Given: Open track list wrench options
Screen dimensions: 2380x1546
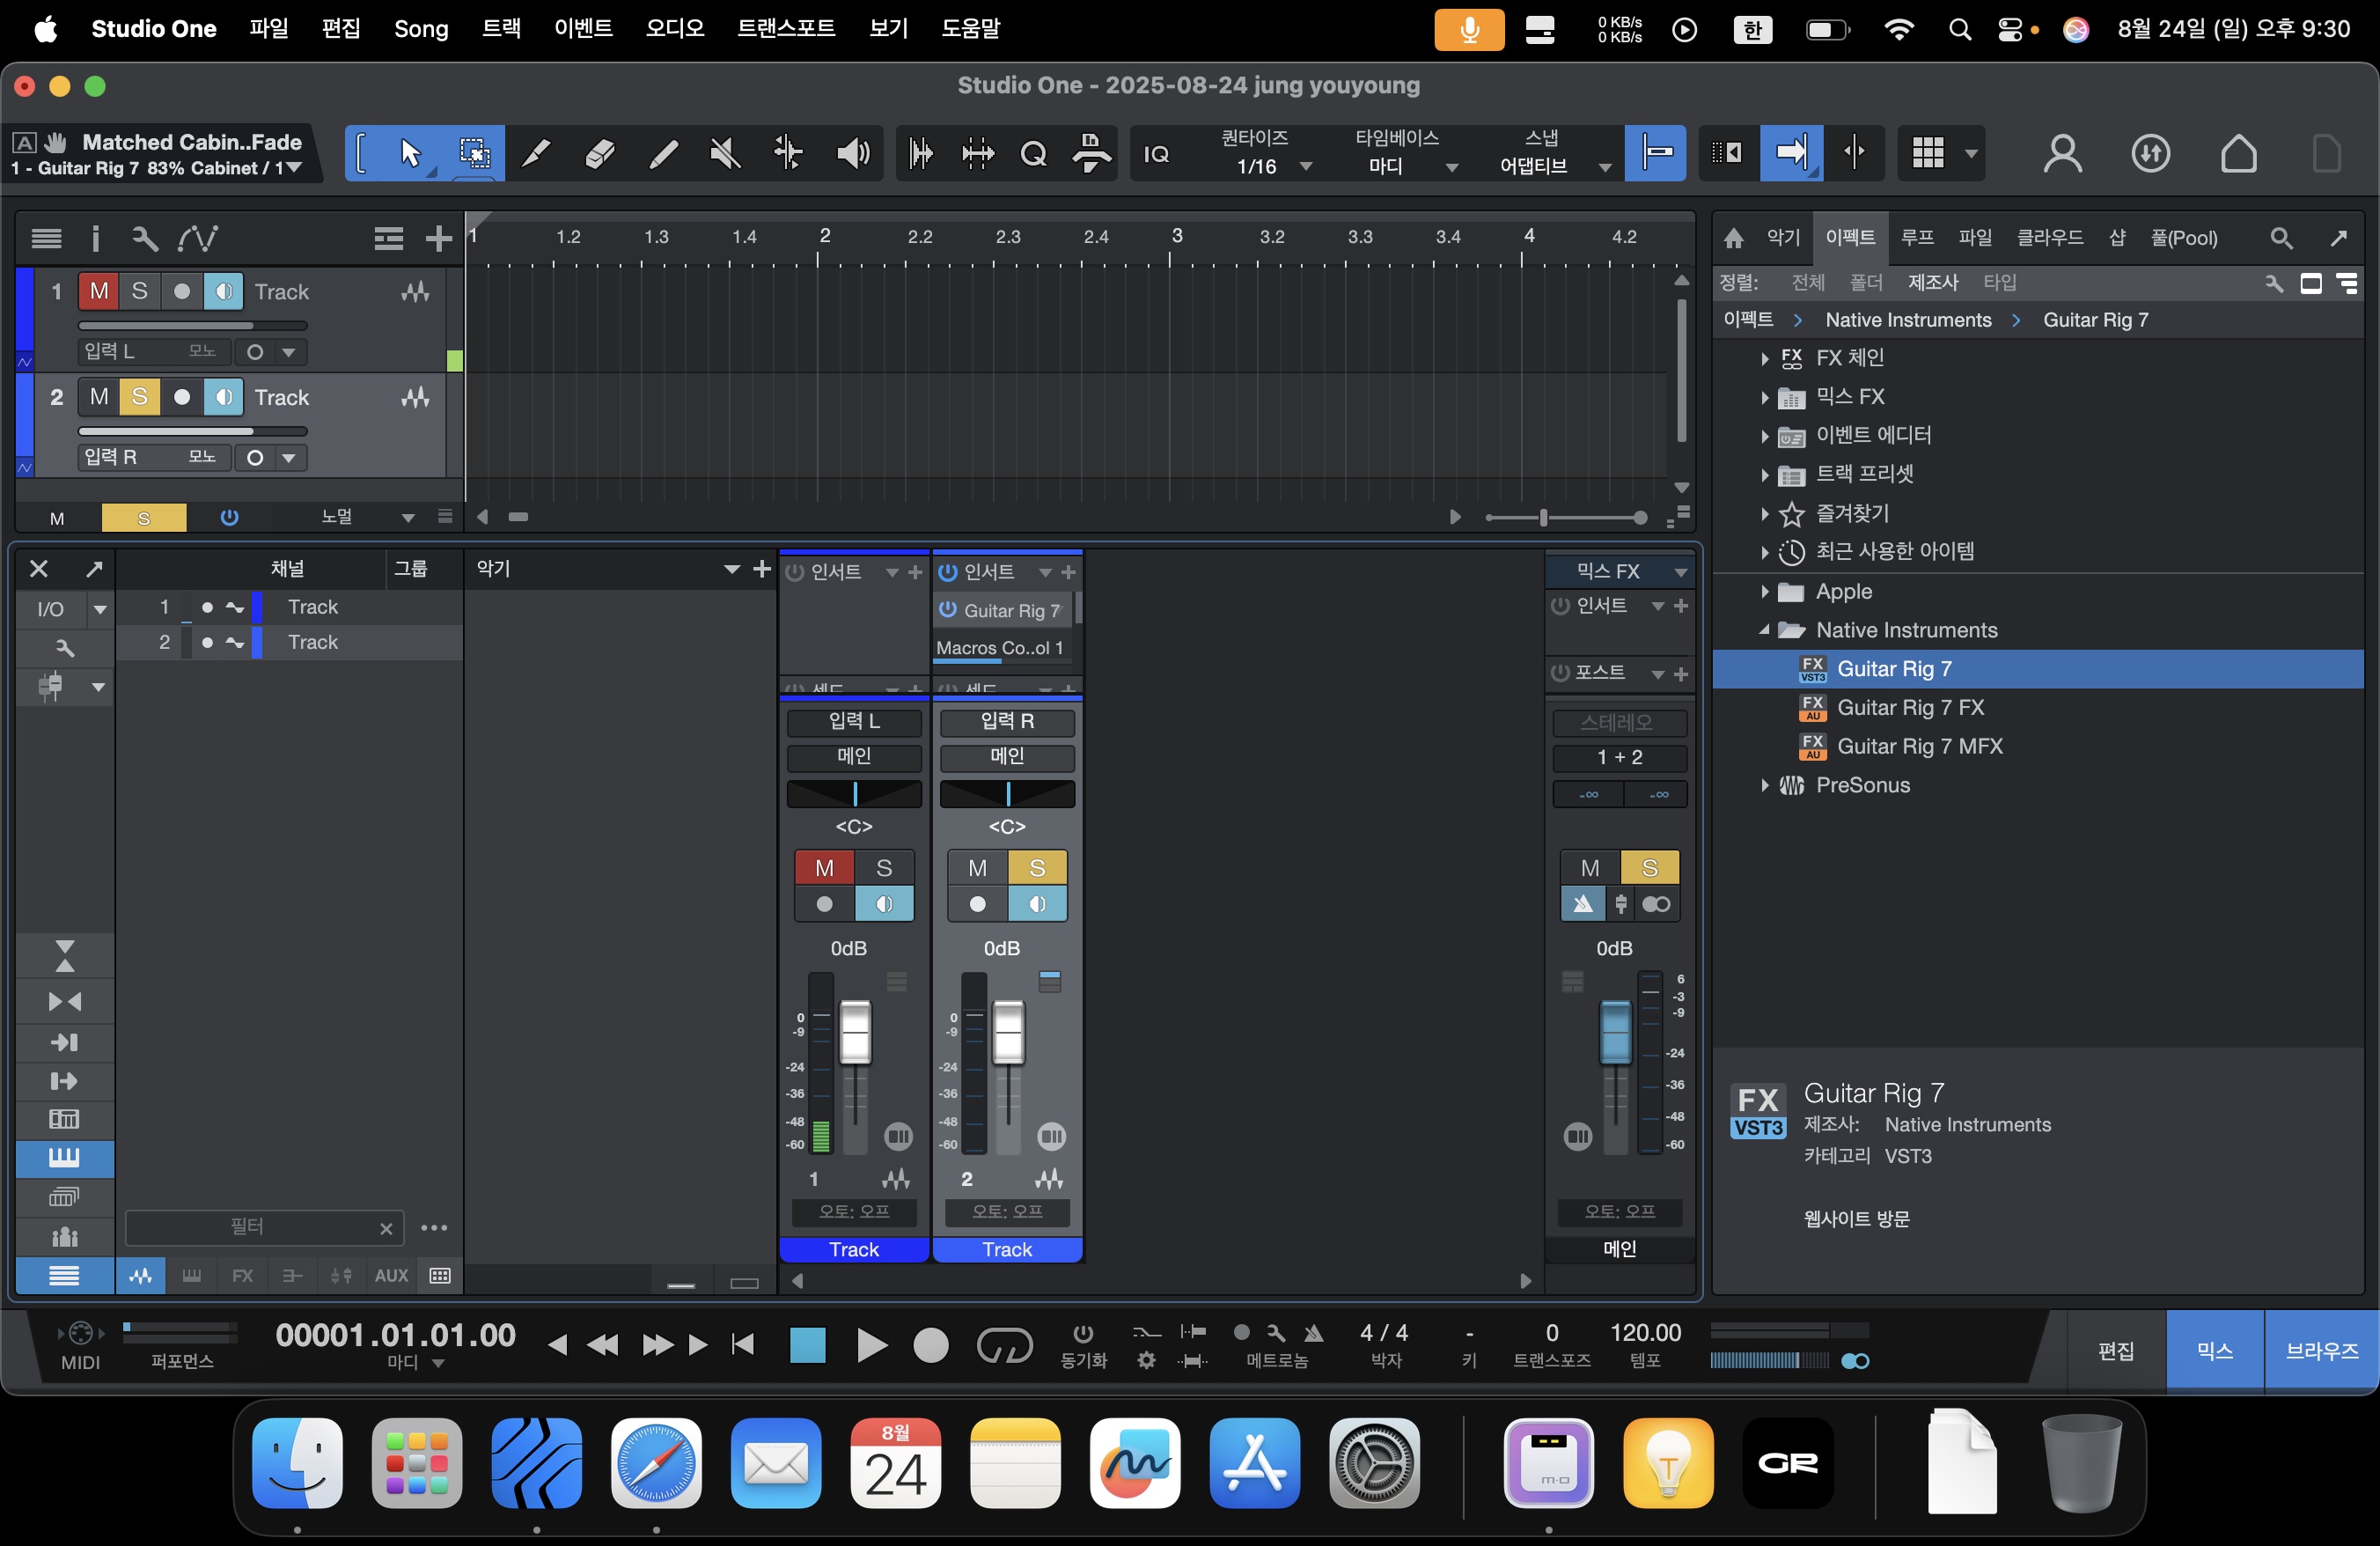Looking at the screenshot, I should point(144,238).
